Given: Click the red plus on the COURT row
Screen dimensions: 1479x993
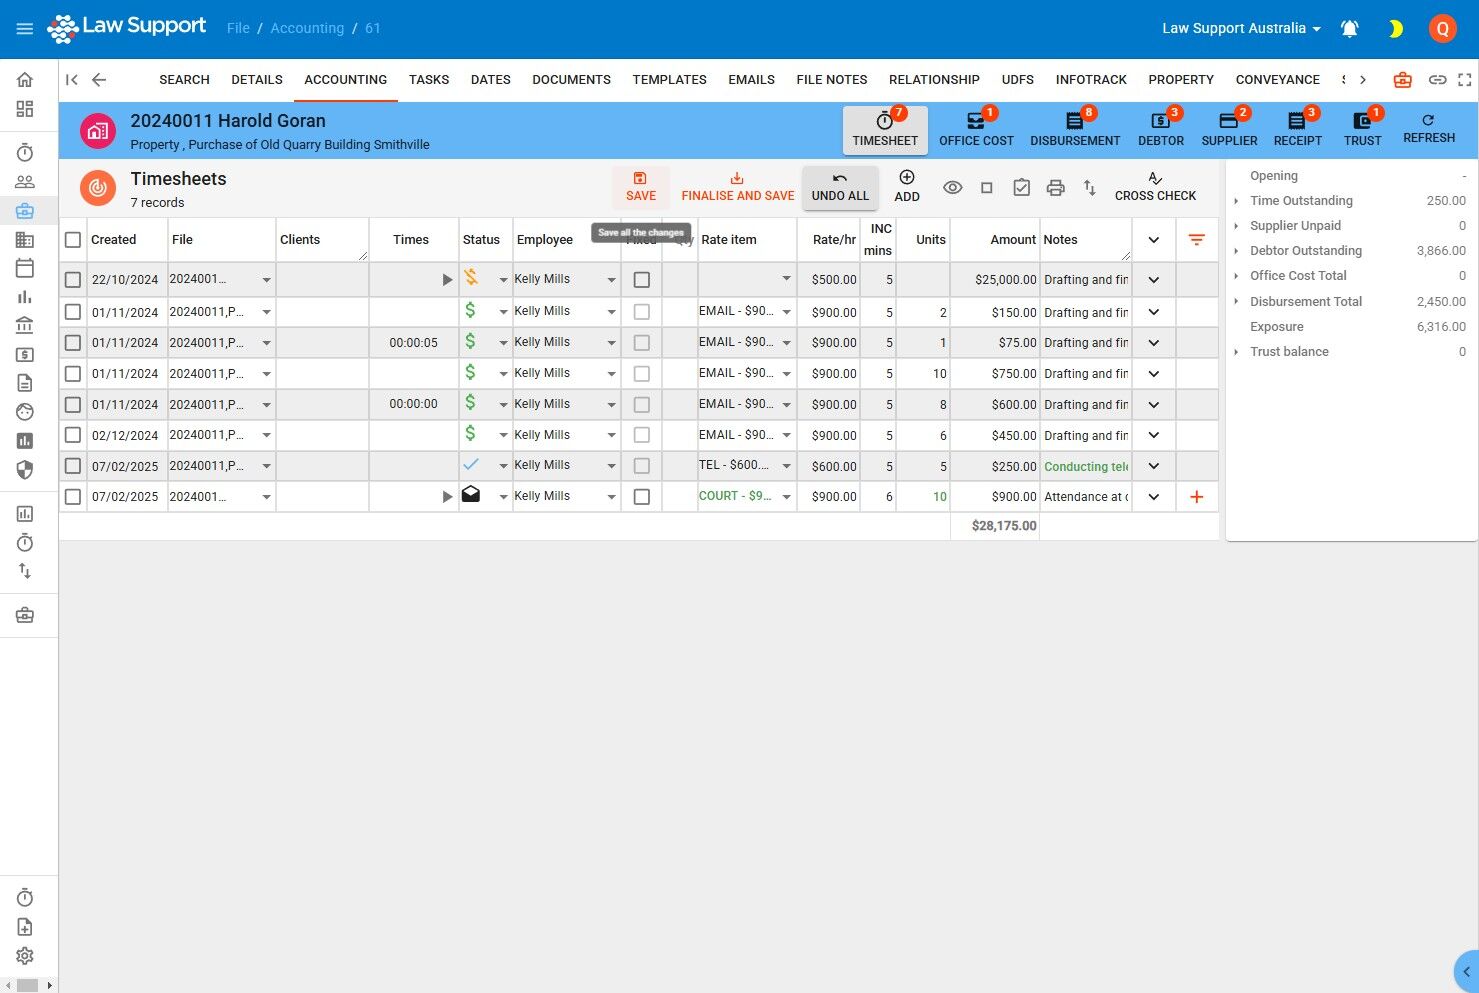Looking at the screenshot, I should 1197,497.
